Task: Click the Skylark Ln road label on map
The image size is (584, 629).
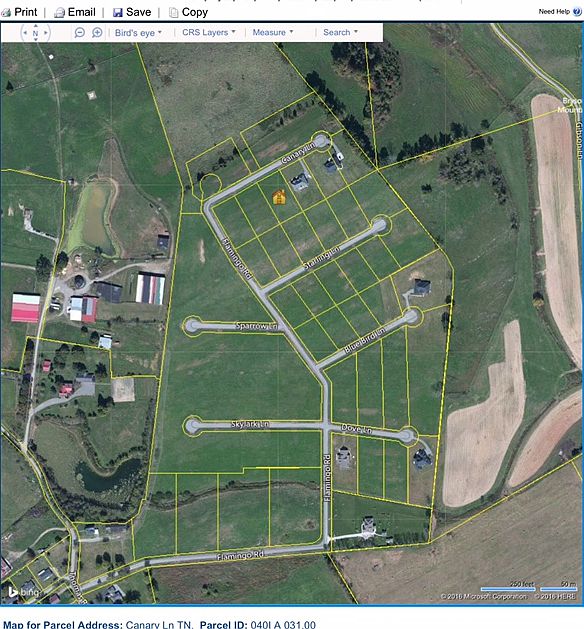Action: pyautogui.click(x=250, y=424)
